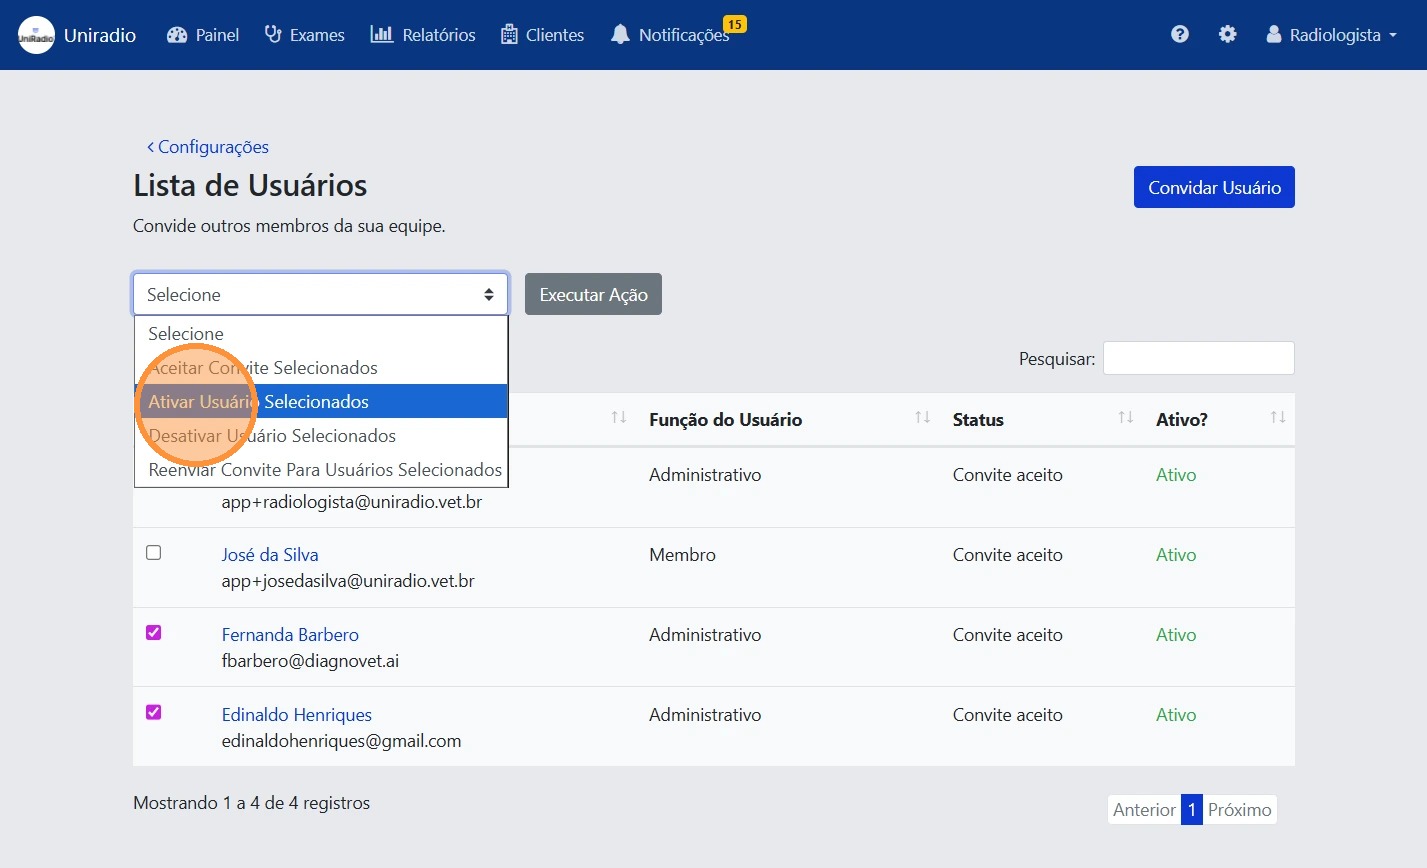Open Clientes building icon
Image resolution: width=1427 pixels, height=868 pixels.
point(509,35)
